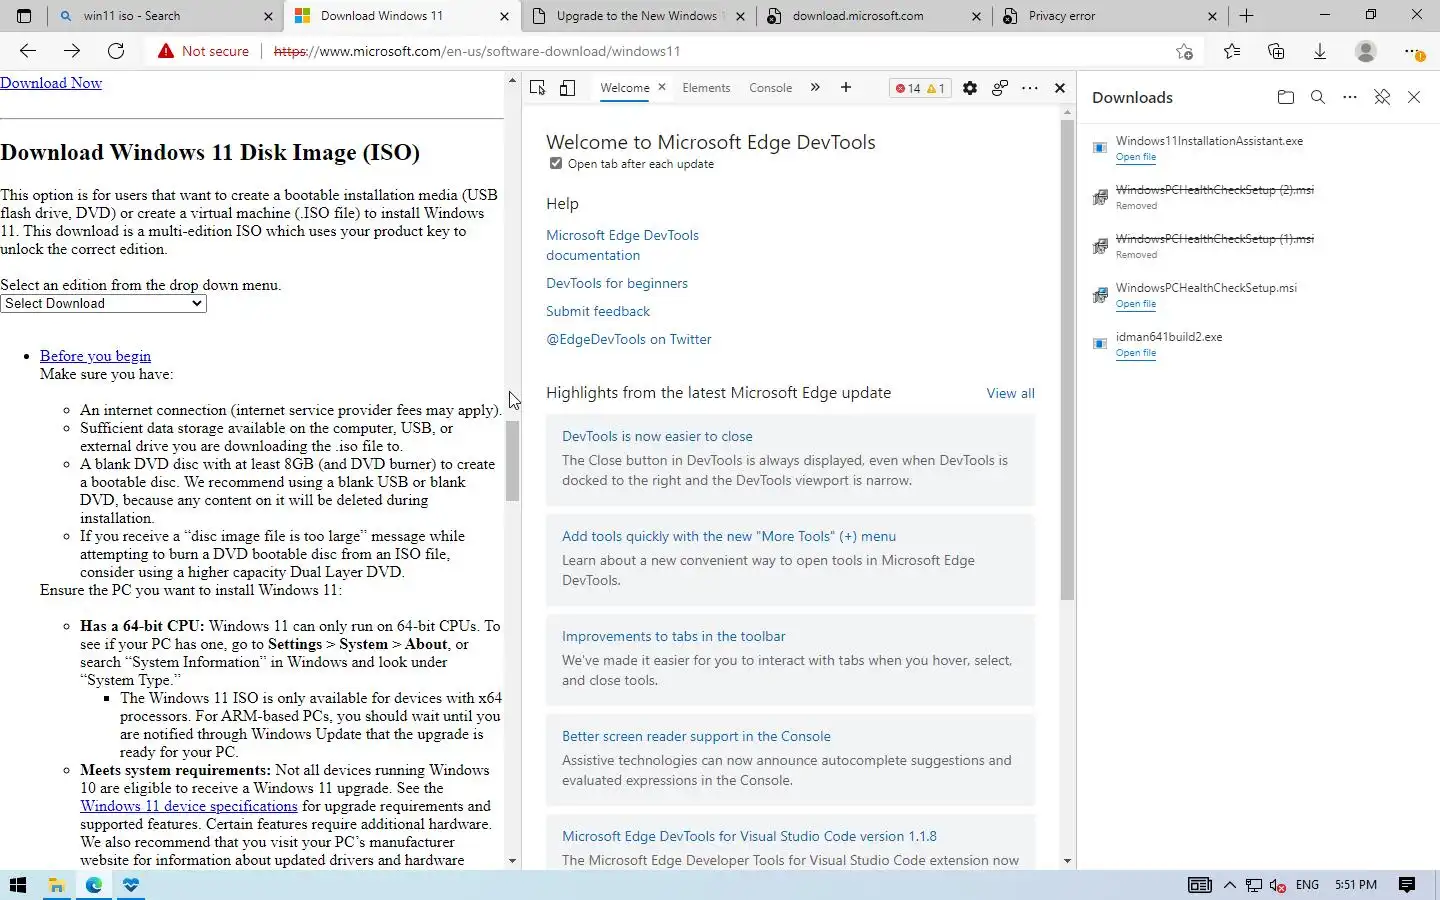Click the Submit feedback link
Image resolution: width=1440 pixels, height=900 pixels.
tap(598, 311)
